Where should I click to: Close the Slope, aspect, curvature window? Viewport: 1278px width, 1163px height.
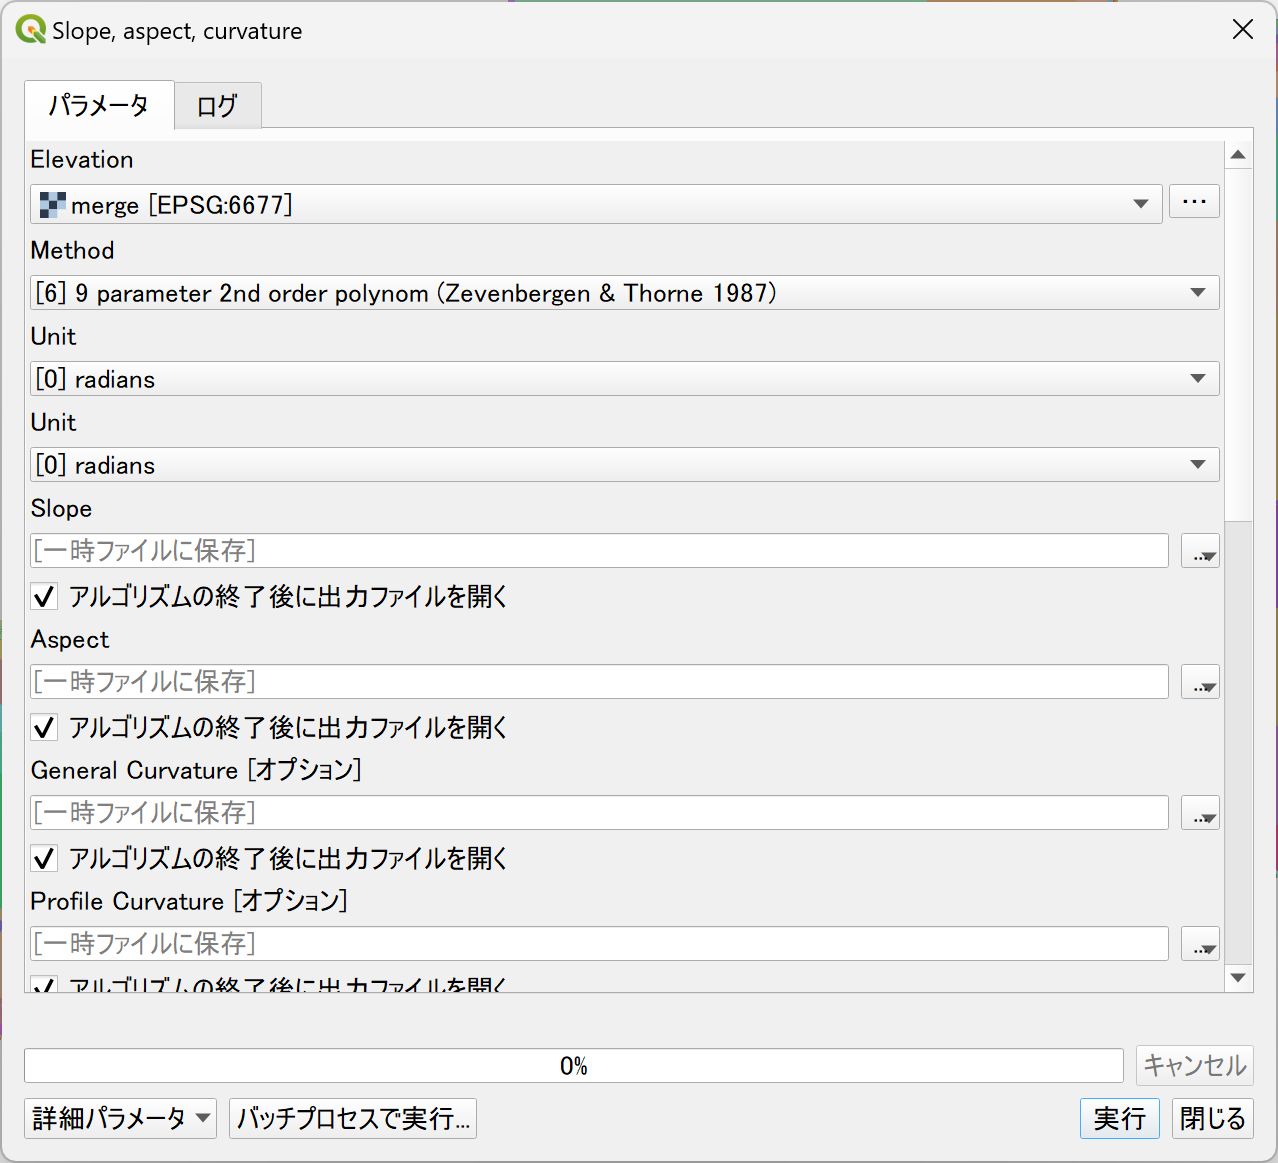(1243, 30)
